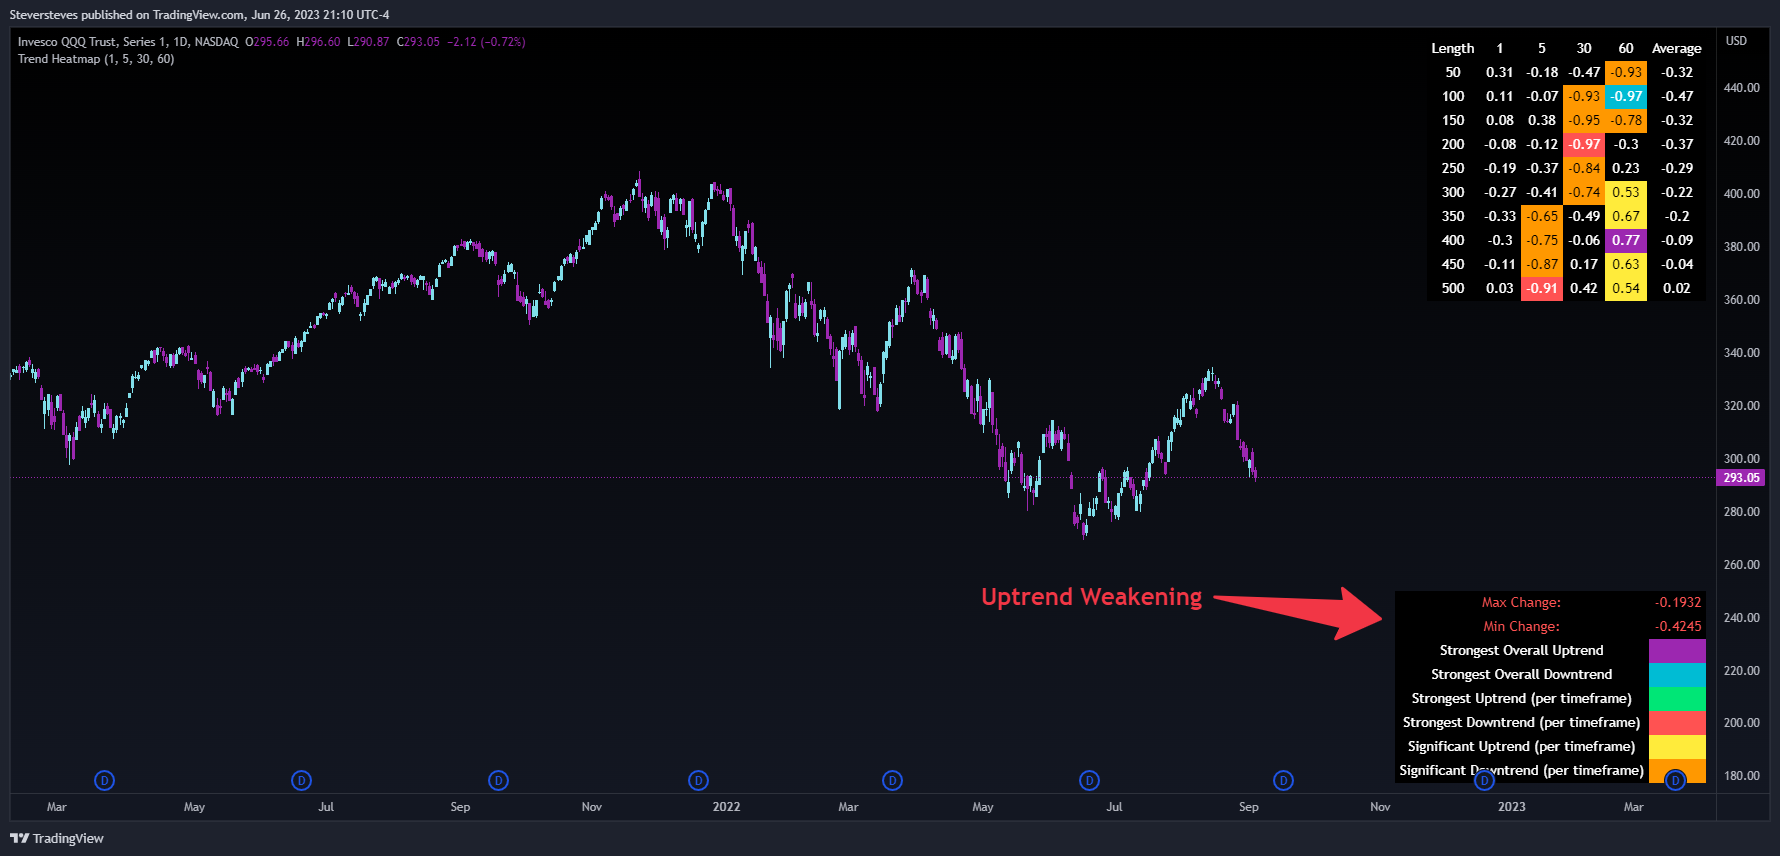Screen dimensions: 1780x856
Task: Click the purple 0.77 heatmap cell
Action: point(1626,240)
